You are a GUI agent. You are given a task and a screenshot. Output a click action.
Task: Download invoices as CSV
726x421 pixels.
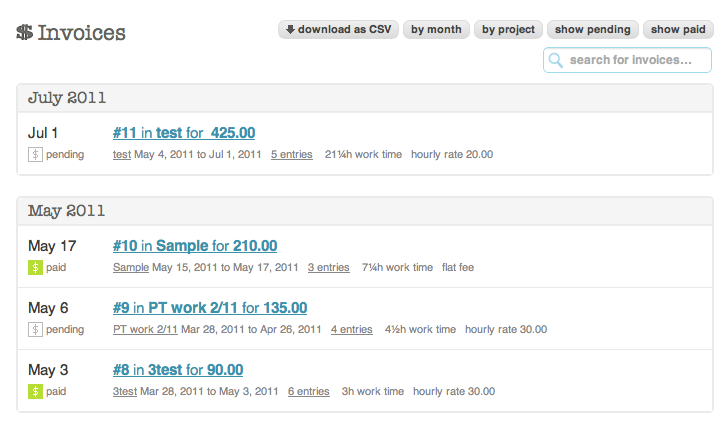tap(338, 30)
